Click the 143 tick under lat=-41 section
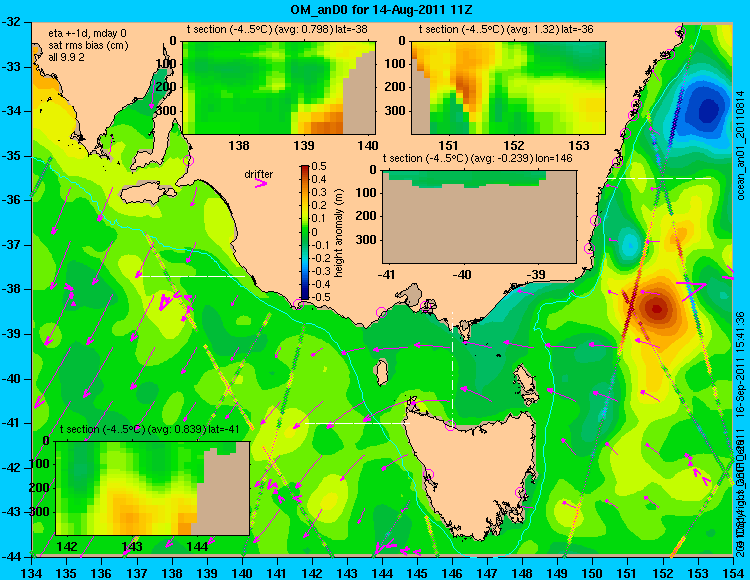The height and width of the screenshot is (580, 750). 132,546
